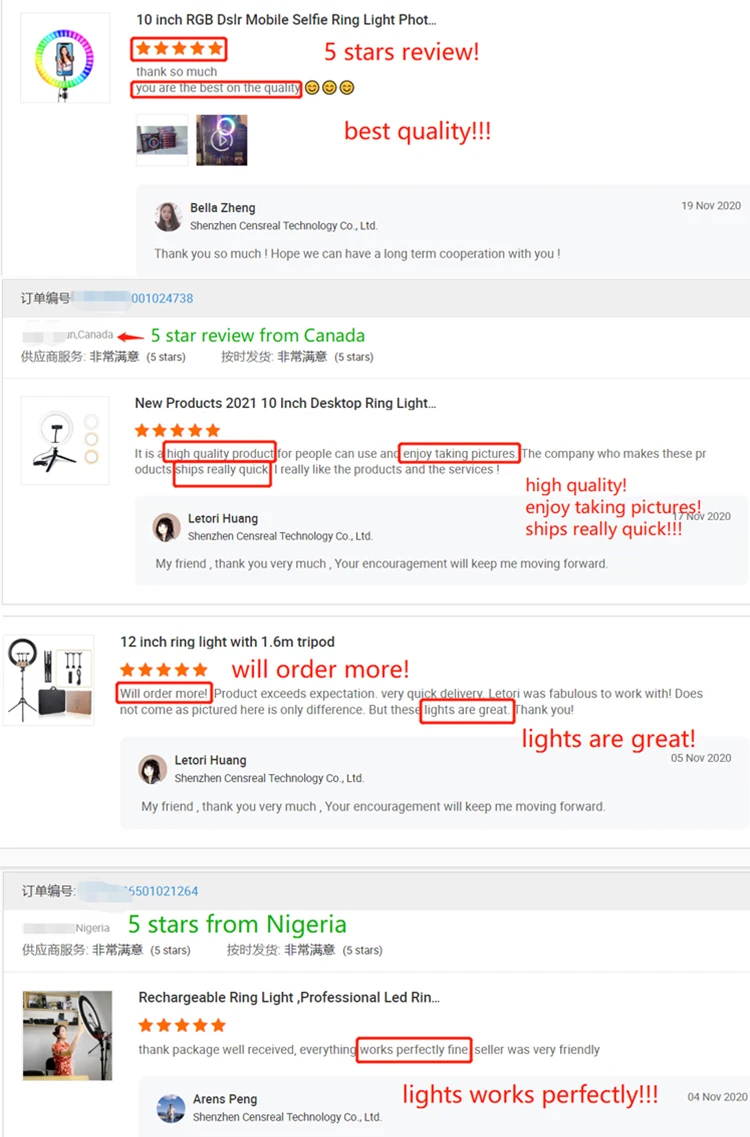Click the five-star rating on RGB light review

pyautogui.click(x=178, y=49)
